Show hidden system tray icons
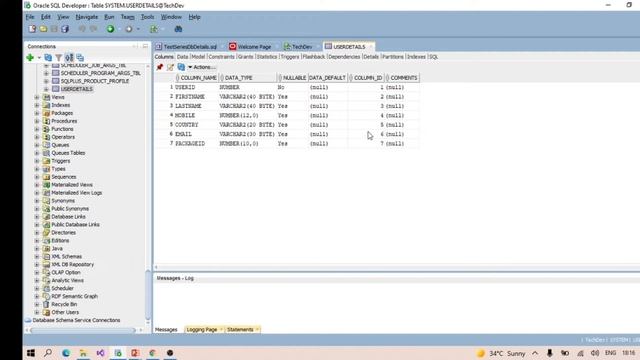The height and width of the screenshot is (360, 640). 535,353
